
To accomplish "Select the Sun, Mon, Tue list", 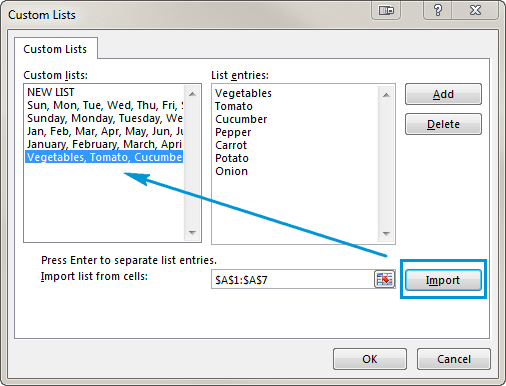I will pos(104,105).
